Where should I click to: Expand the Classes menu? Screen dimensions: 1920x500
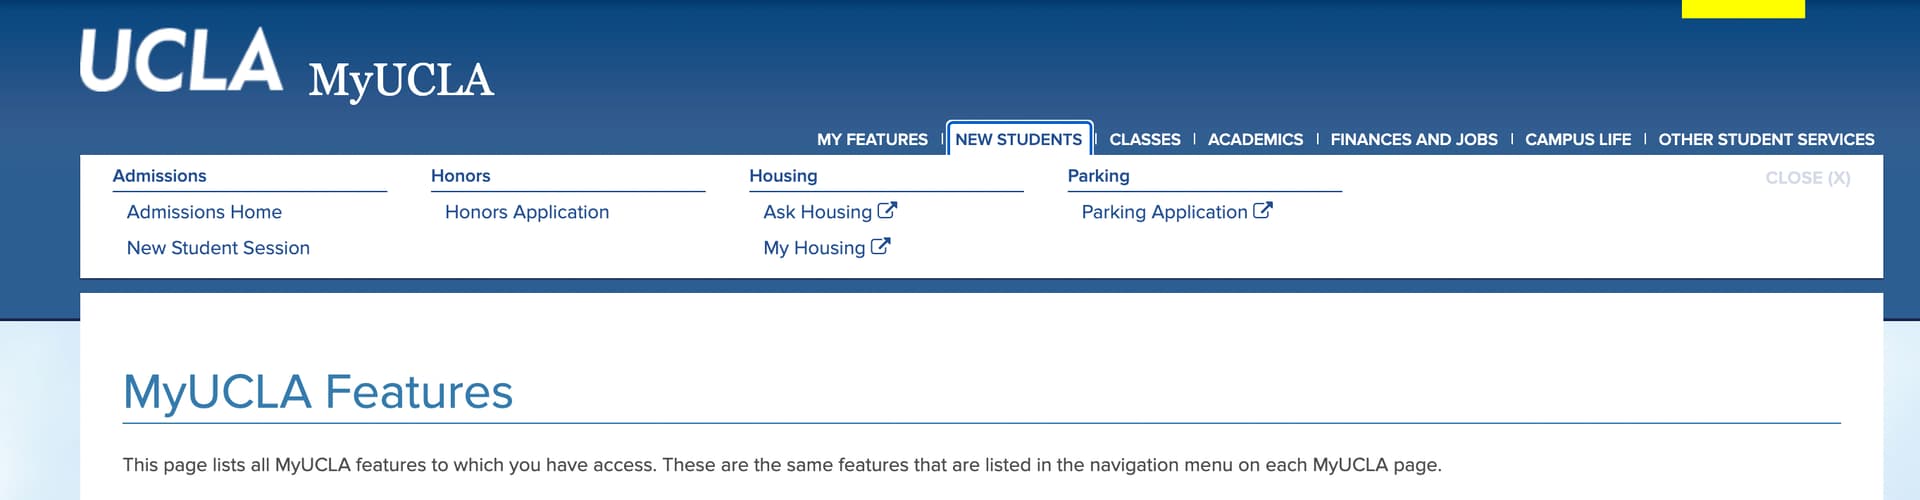pyautogui.click(x=1145, y=139)
